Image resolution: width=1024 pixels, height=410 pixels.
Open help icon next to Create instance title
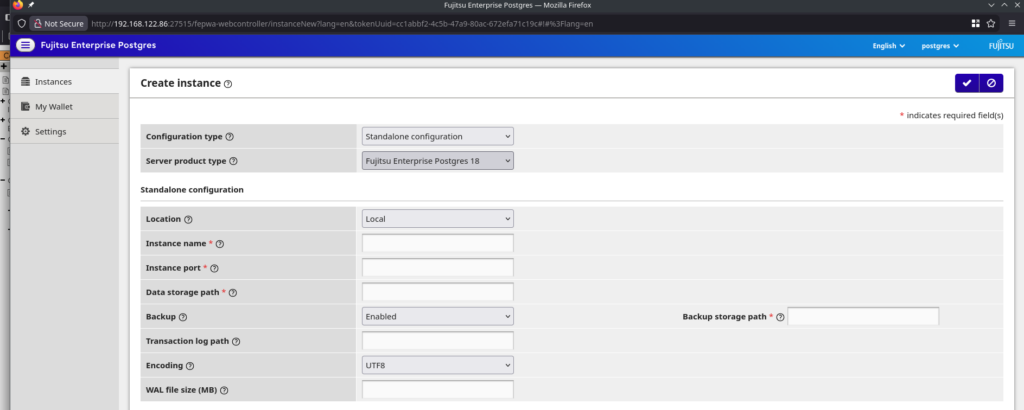click(x=228, y=84)
